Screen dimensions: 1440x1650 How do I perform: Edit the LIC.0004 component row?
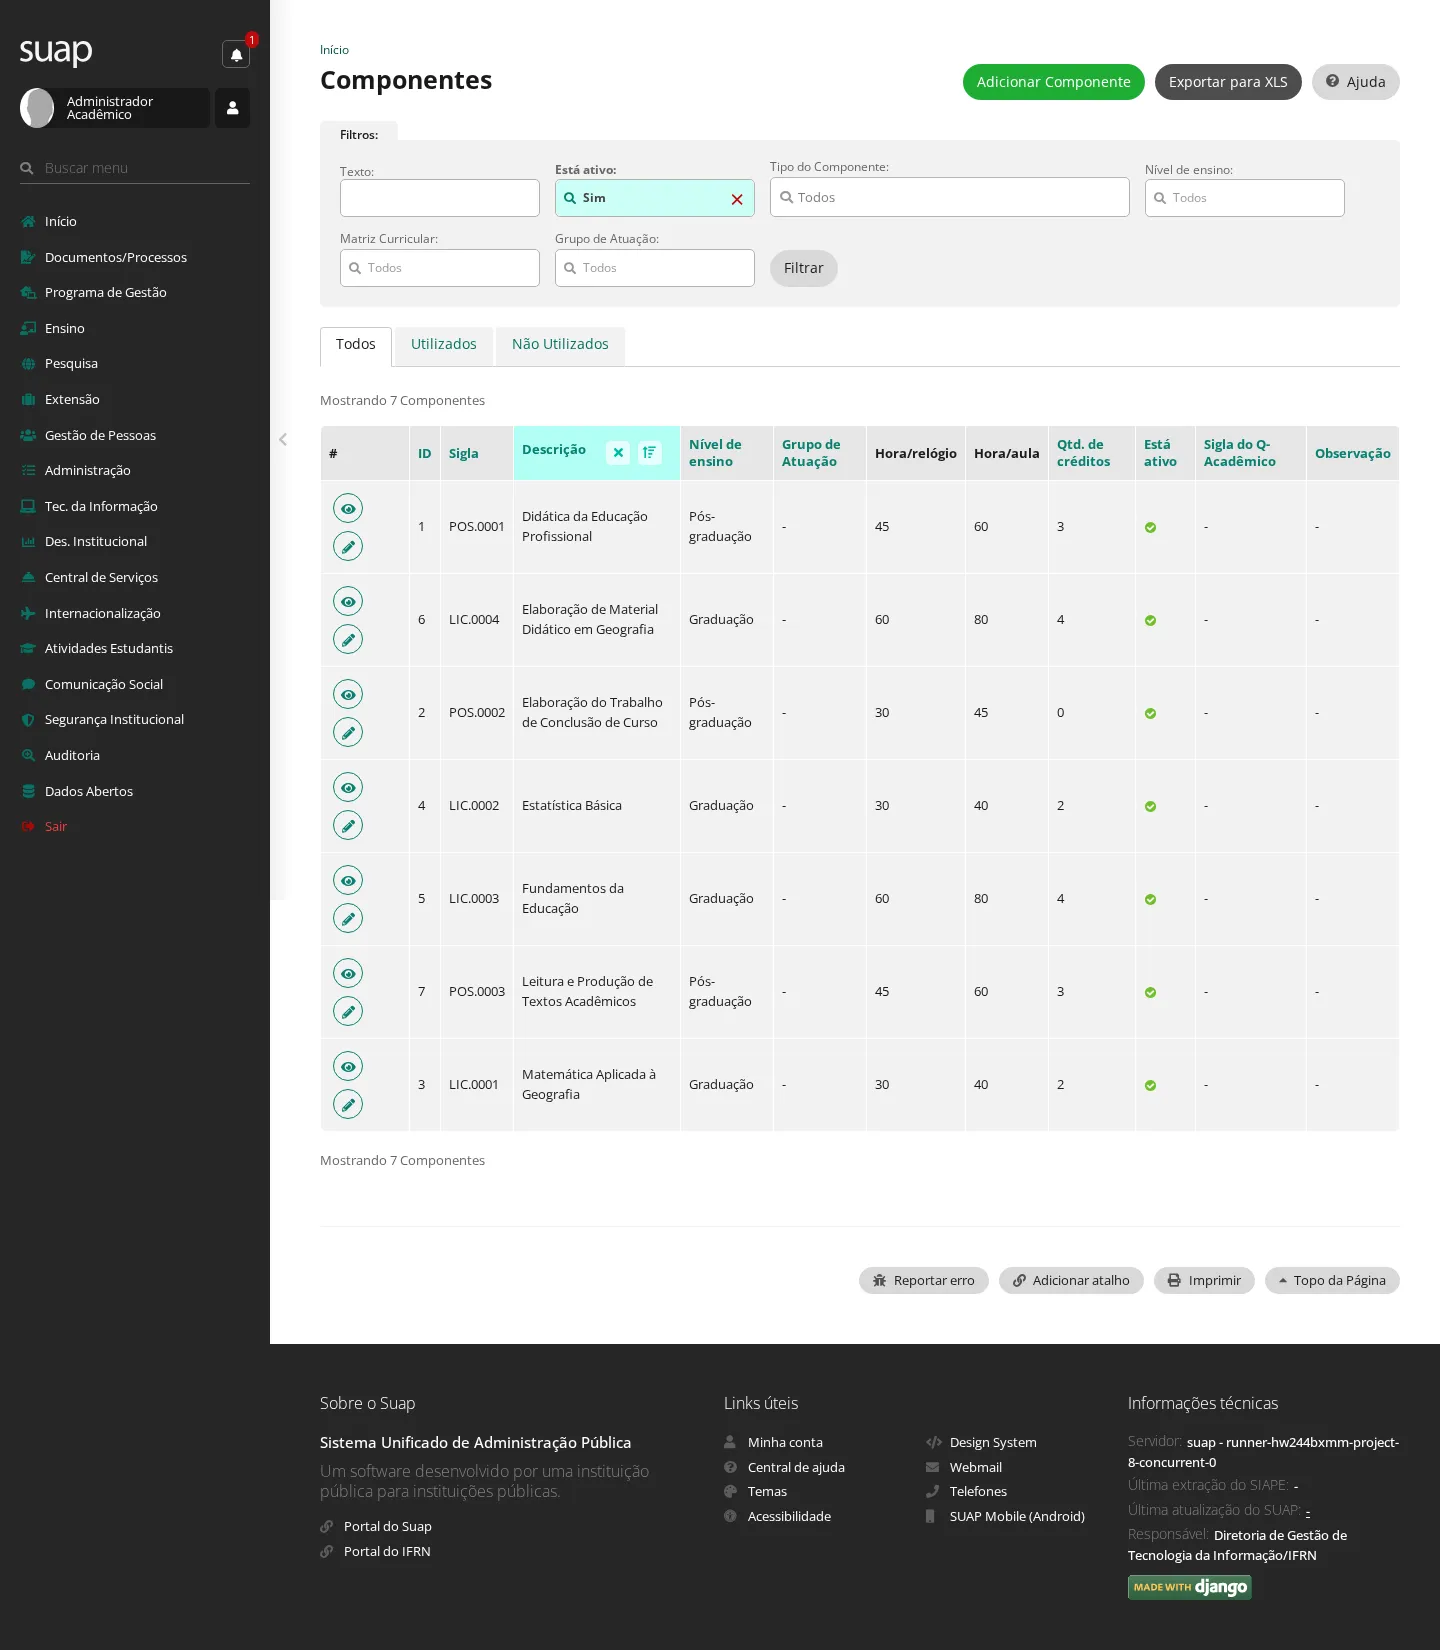tap(348, 639)
